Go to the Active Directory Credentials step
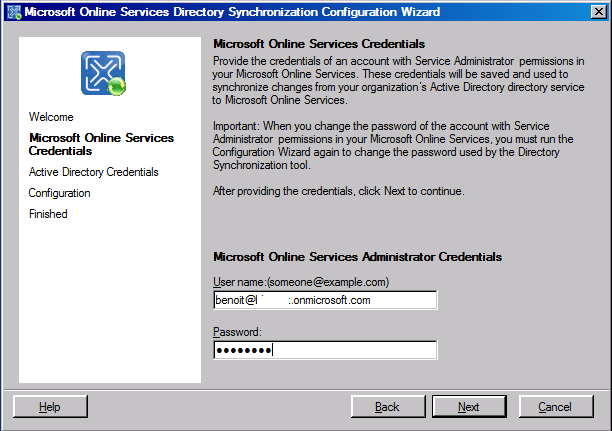This screenshot has width=612, height=431. pos(94,172)
